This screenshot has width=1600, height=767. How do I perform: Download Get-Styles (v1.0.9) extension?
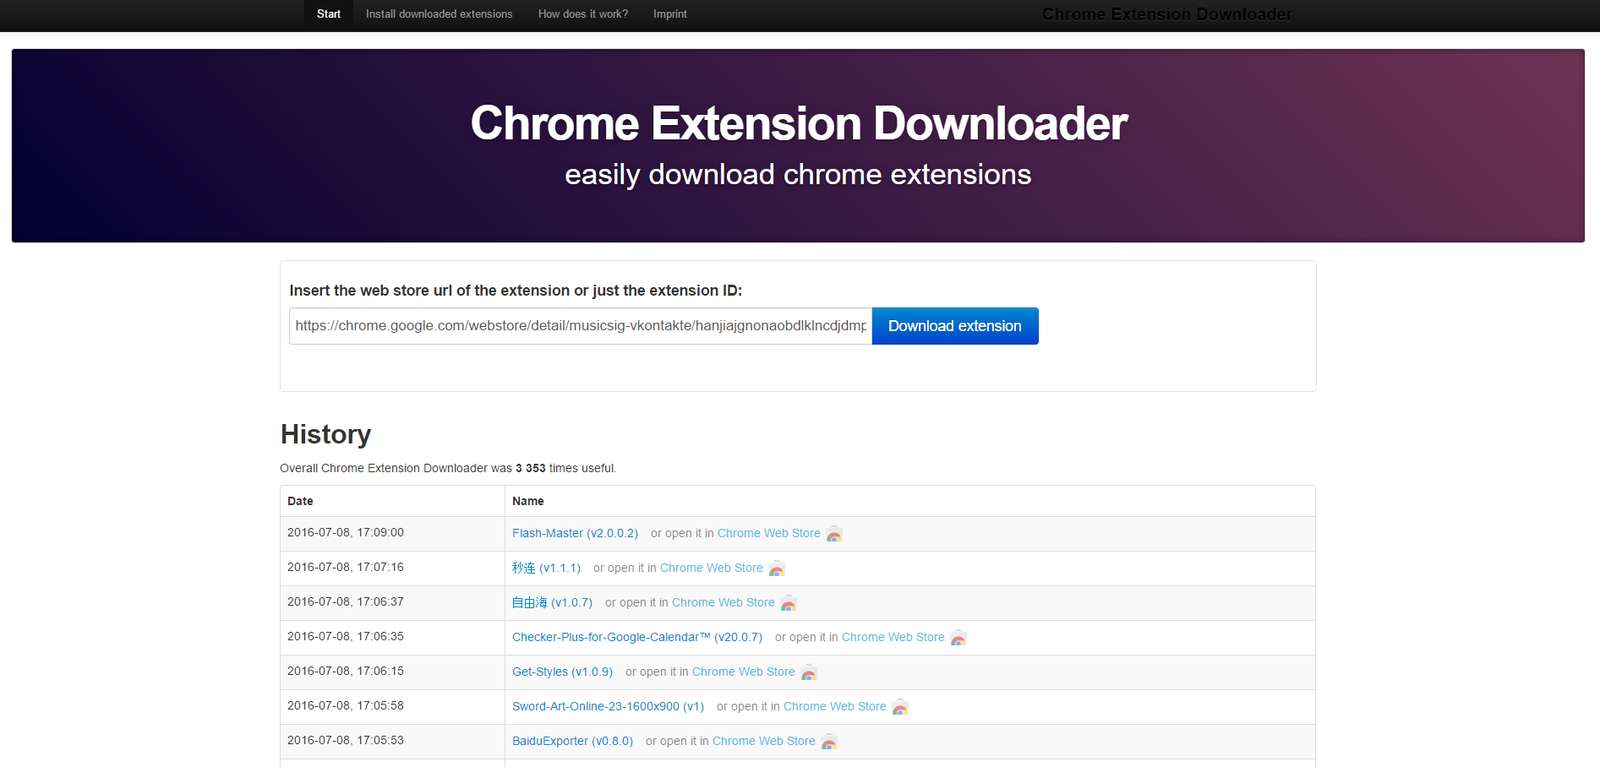pos(562,672)
